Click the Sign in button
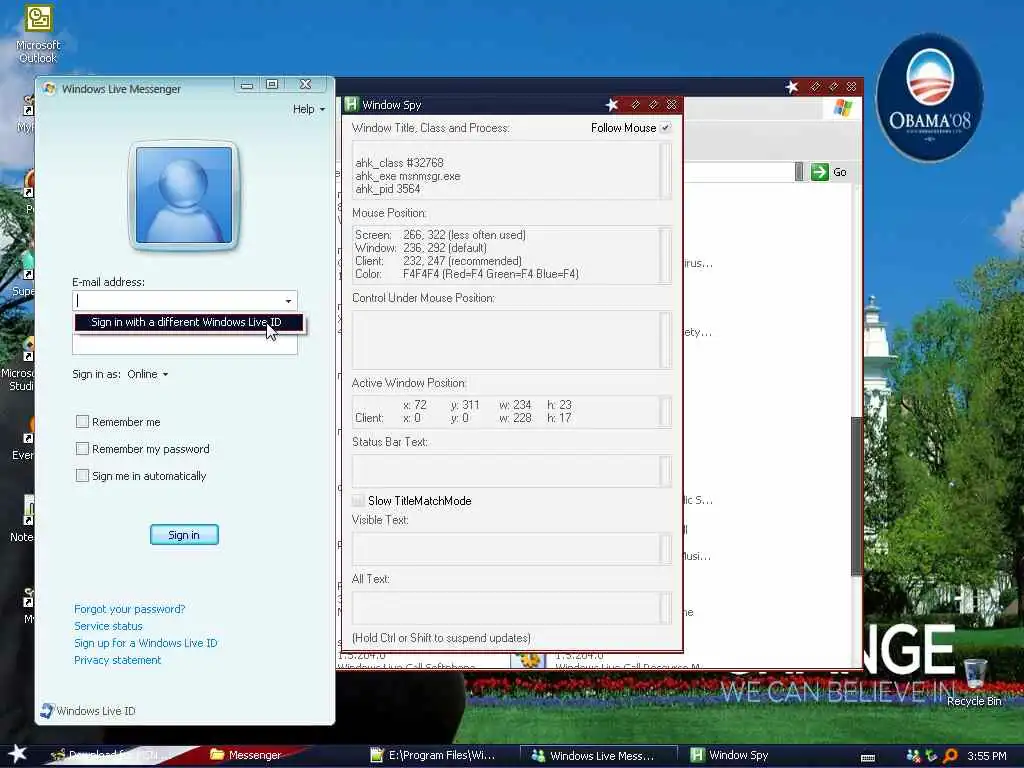Screen dimensions: 1024x768 point(184,535)
